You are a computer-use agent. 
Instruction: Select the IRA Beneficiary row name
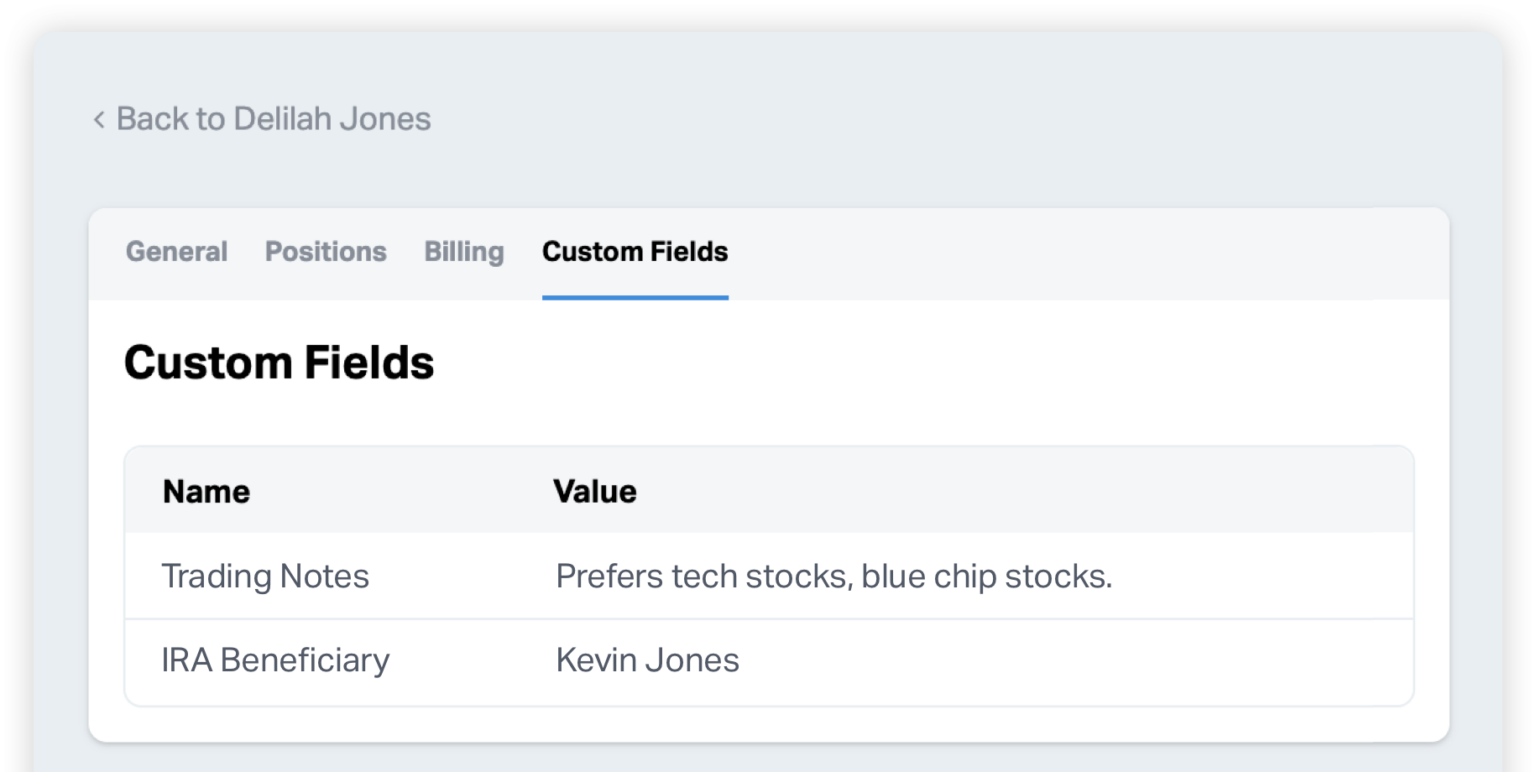[275, 660]
